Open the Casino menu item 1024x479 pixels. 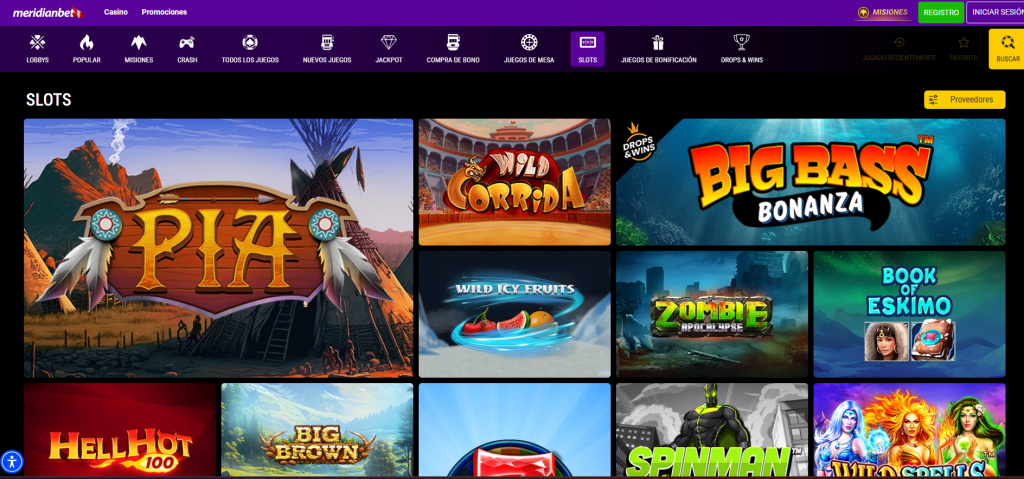click(116, 12)
